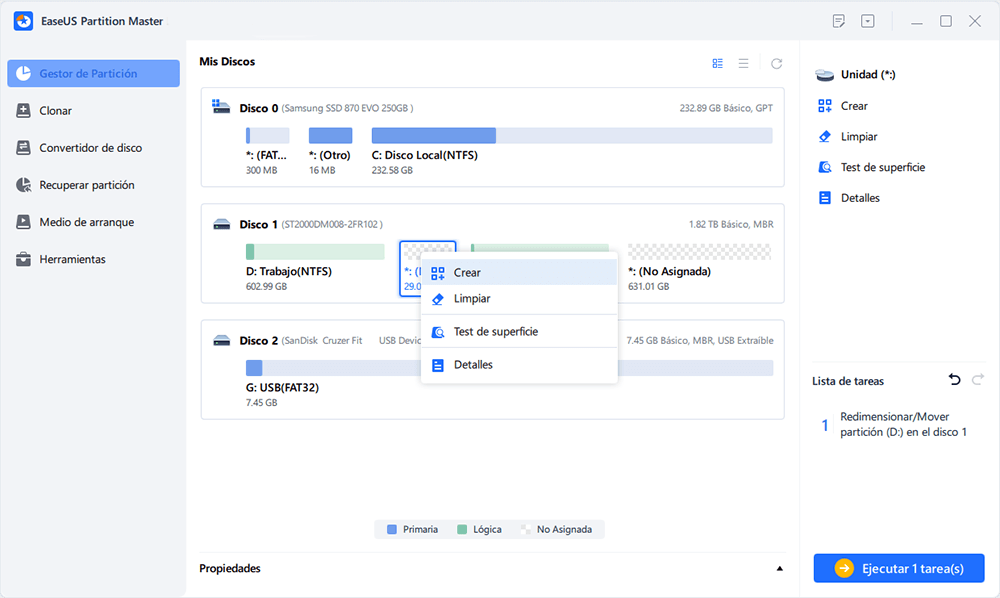Viewport: 1000px width, 598px height.
Task: Choose Detalles in the context menu
Action: click(519, 365)
